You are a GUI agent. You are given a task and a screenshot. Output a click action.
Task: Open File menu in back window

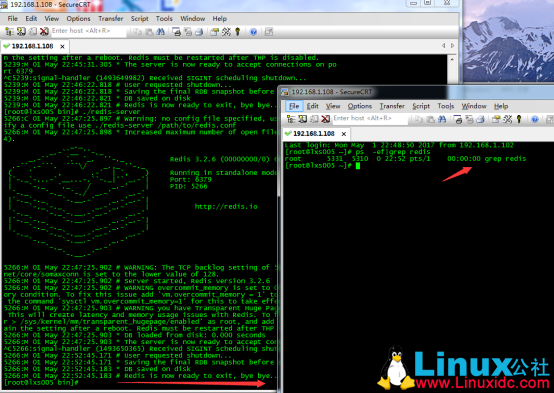pyautogui.click(x=12, y=19)
